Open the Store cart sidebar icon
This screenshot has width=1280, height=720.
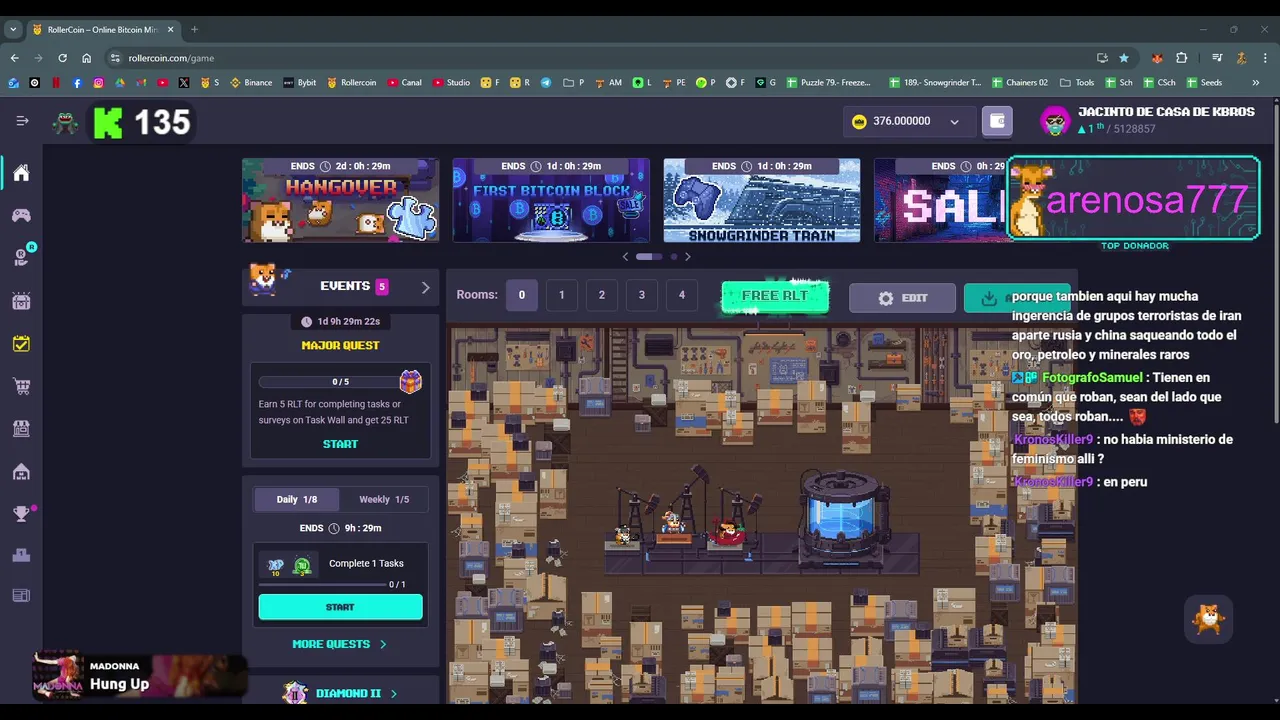point(21,386)
